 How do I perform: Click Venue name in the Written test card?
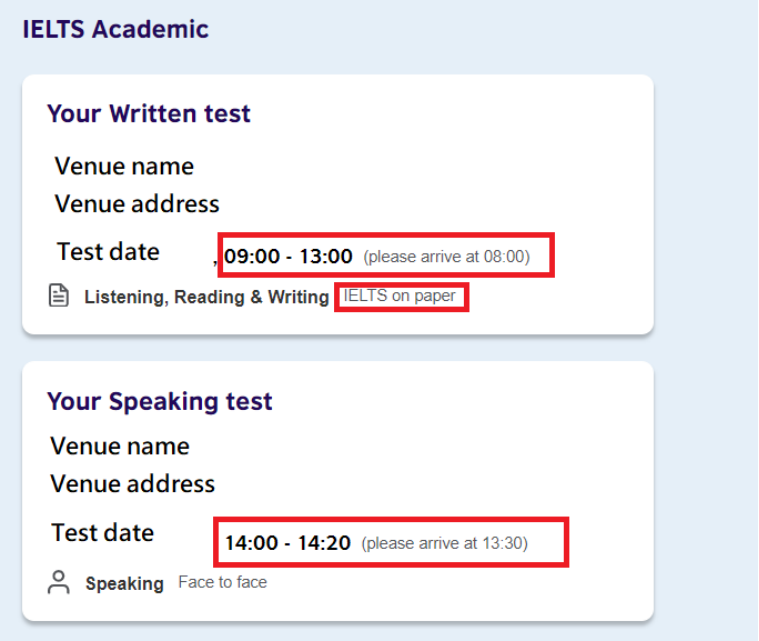click(124, 166)
